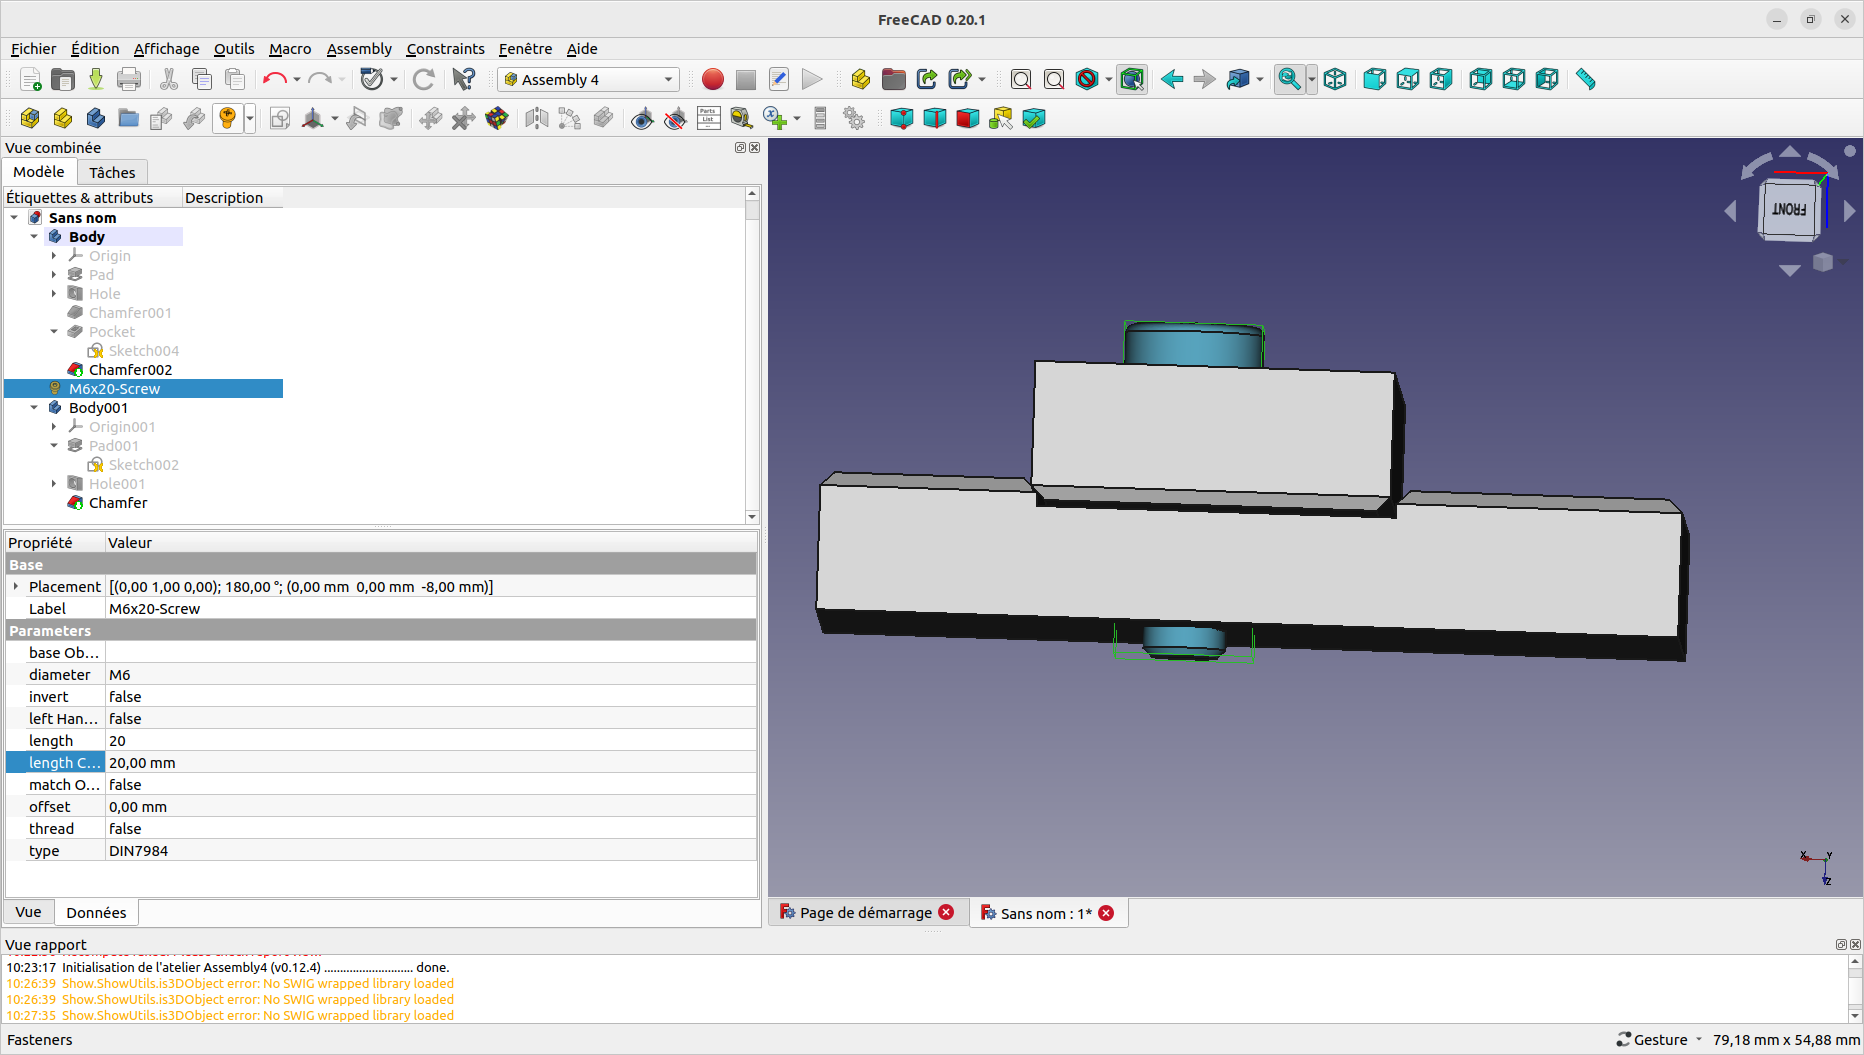The height and width of the screenshot is (1055, 1864).
Task: Click the Solve assembly Rubik's cube icon
Action: point(497,118)
